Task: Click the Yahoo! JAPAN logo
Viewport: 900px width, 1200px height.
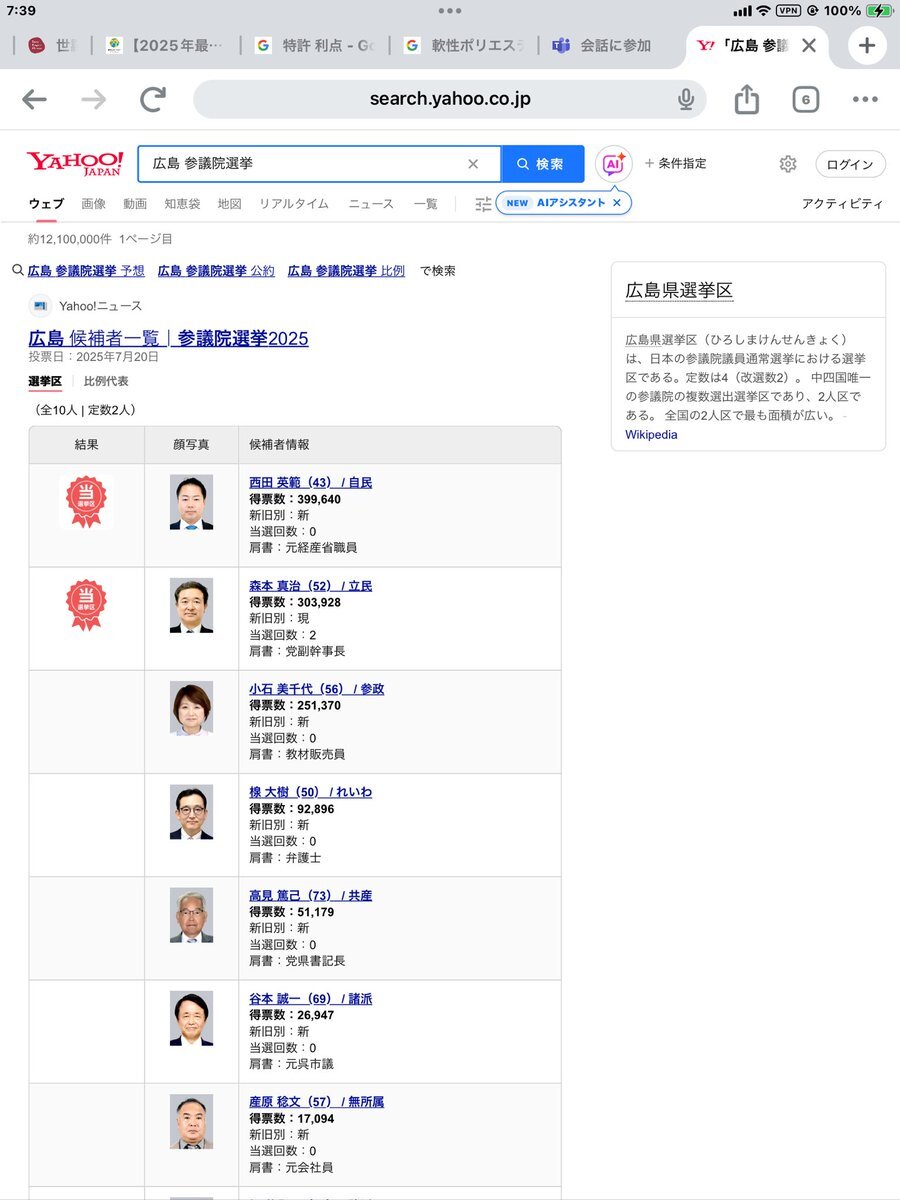Action: [x=75, y=163]
